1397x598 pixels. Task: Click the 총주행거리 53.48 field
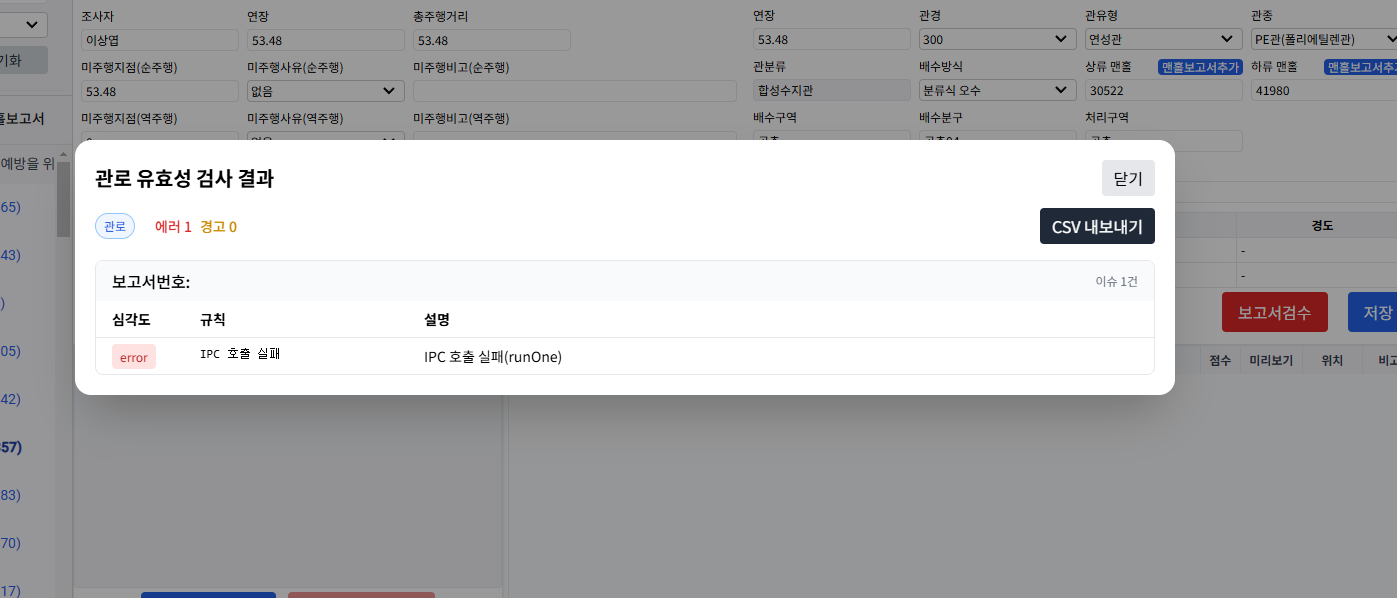tap(491, 40)
